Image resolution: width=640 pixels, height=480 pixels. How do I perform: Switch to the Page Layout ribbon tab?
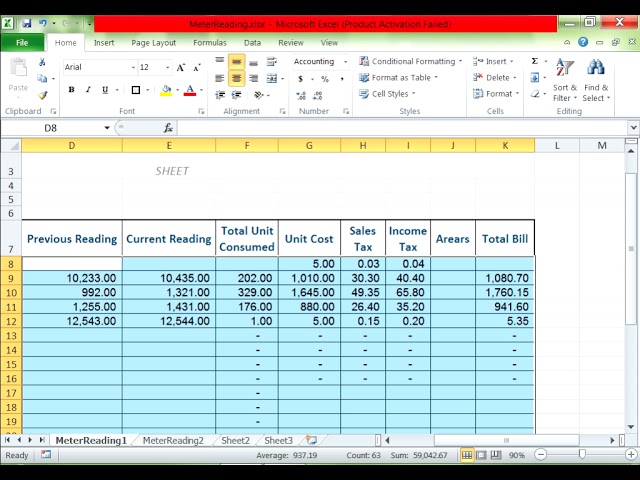pyautogui.click(x=153, y=42)
